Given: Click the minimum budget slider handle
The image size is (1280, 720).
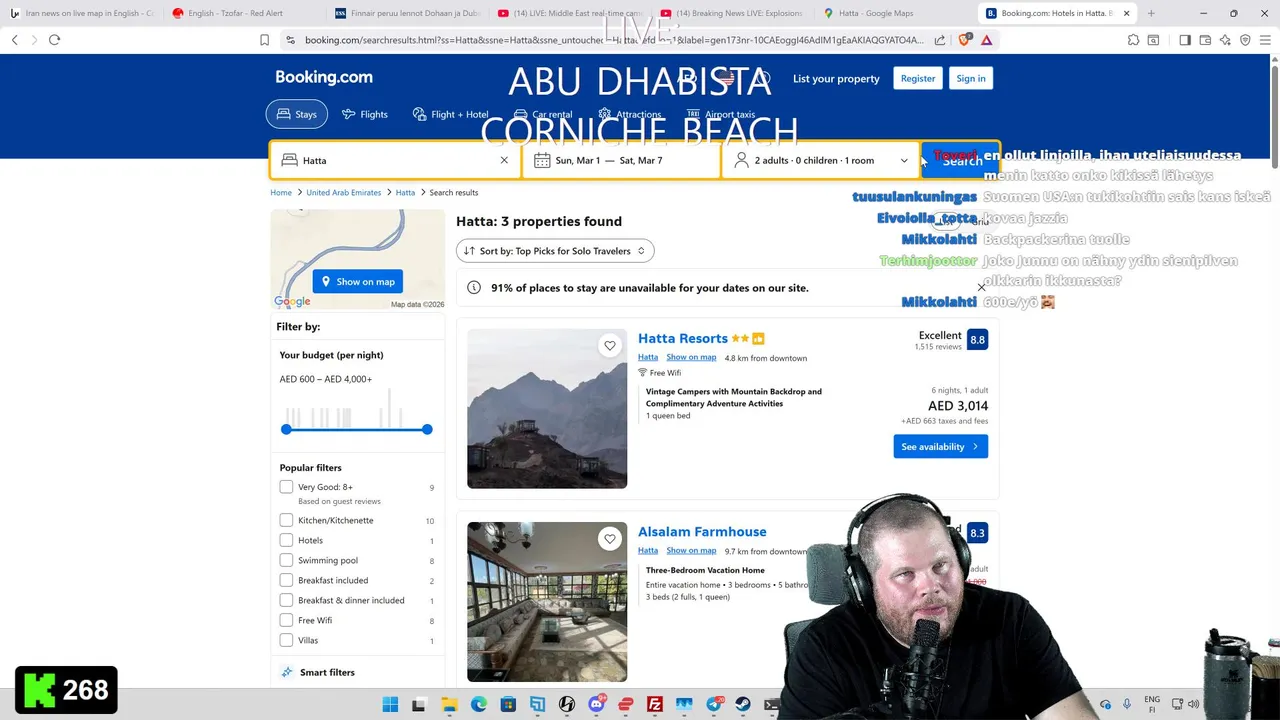Looking at the screenshot, I should pos(286,429).
